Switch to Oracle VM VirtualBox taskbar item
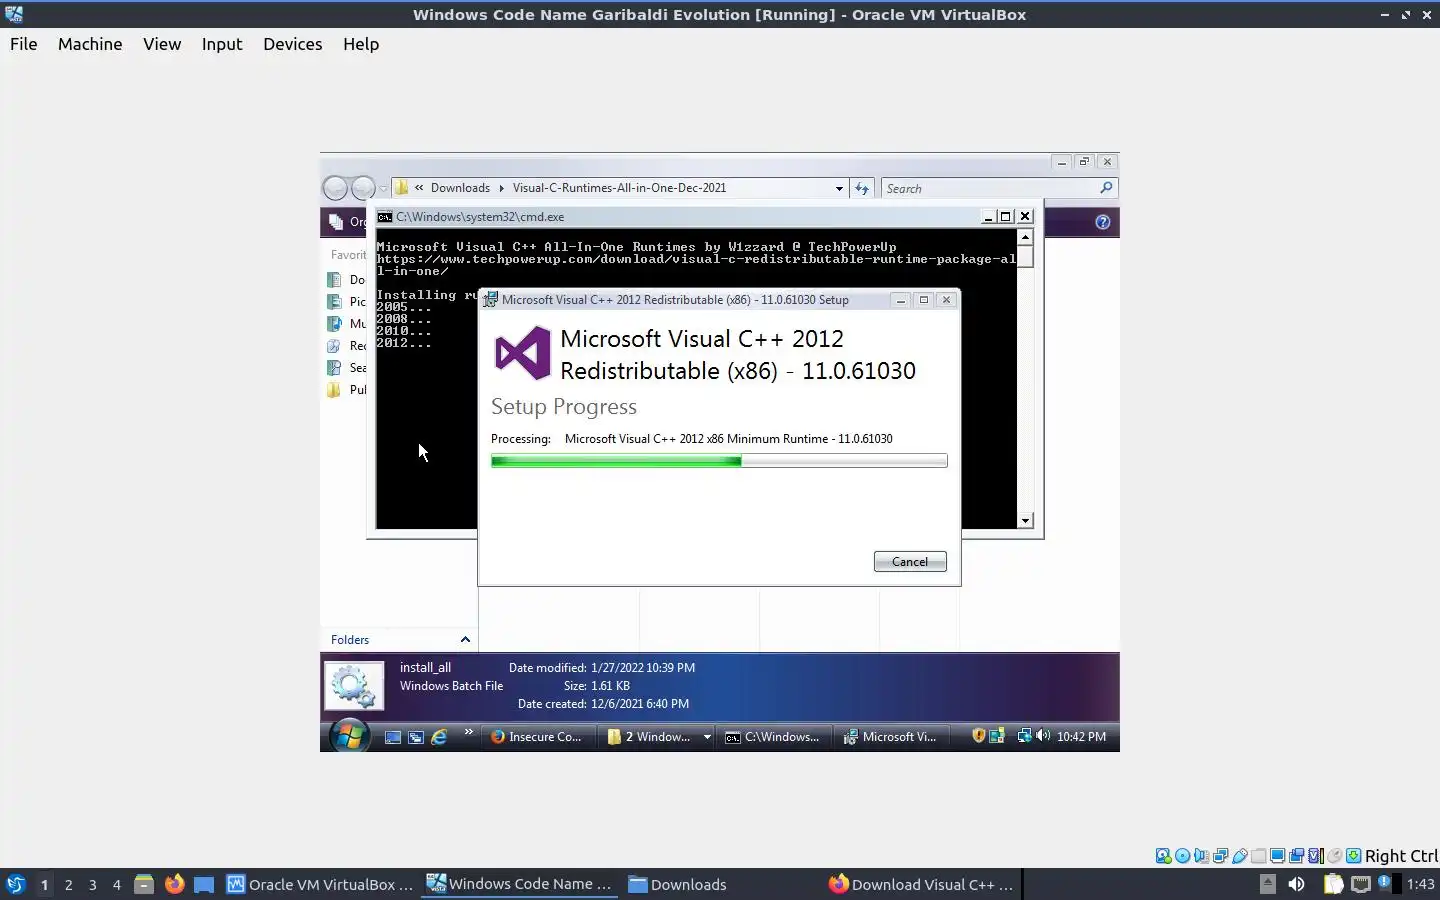 (x=320, y=884)
